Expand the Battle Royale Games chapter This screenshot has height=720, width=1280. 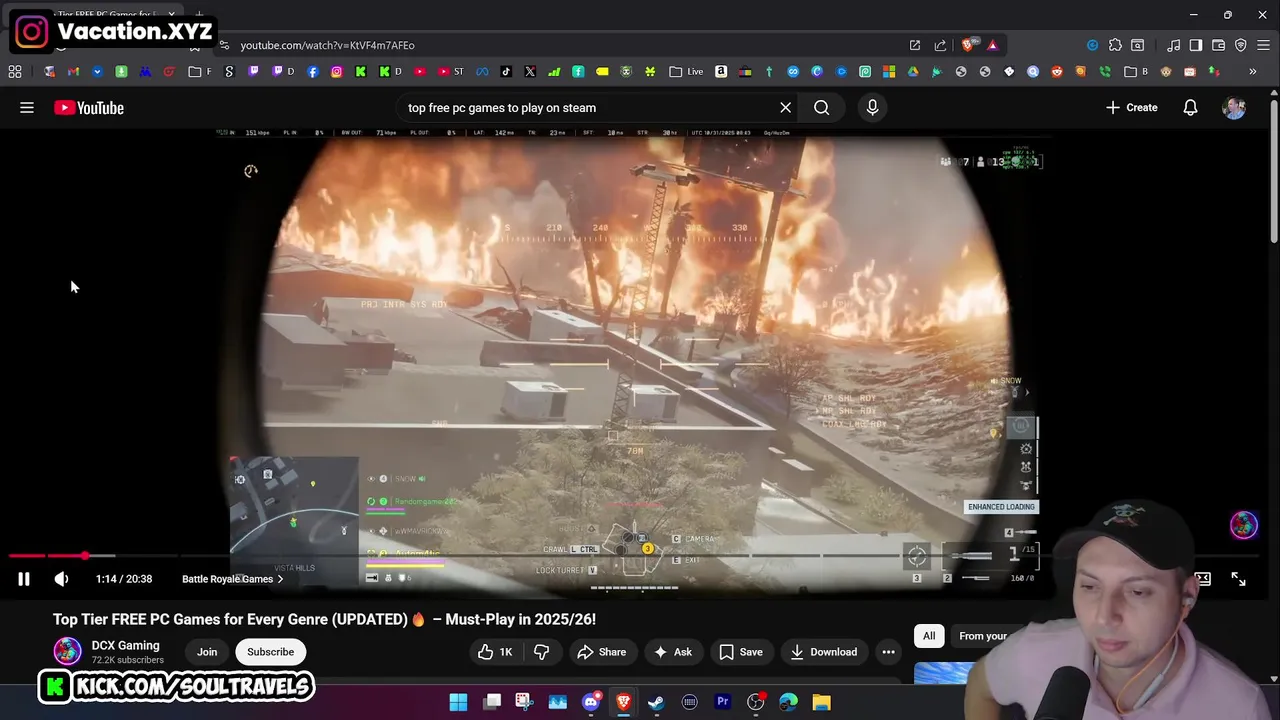point(232,579)
